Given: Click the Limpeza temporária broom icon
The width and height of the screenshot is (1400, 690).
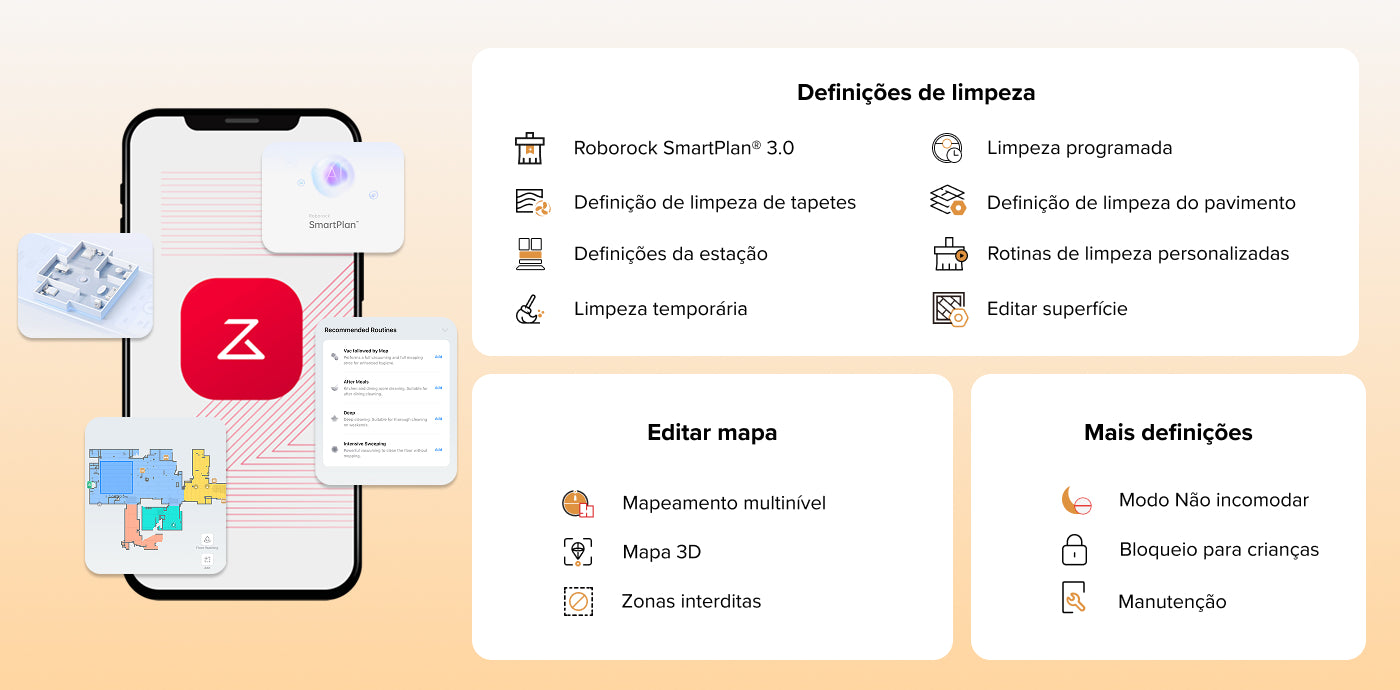Looking at the screenshot, I should [x=529, y=309].
